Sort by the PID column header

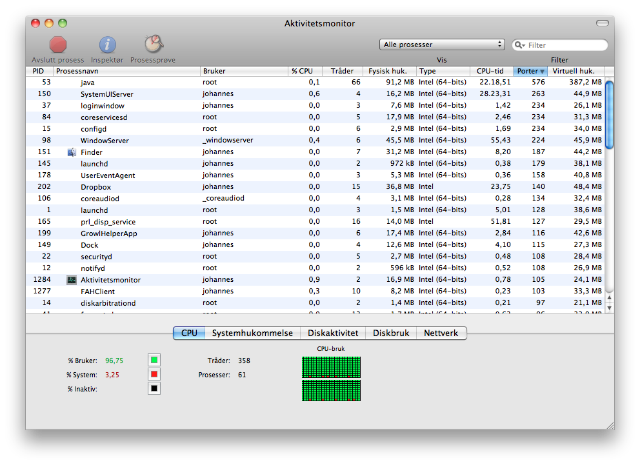tap(40, 71)
